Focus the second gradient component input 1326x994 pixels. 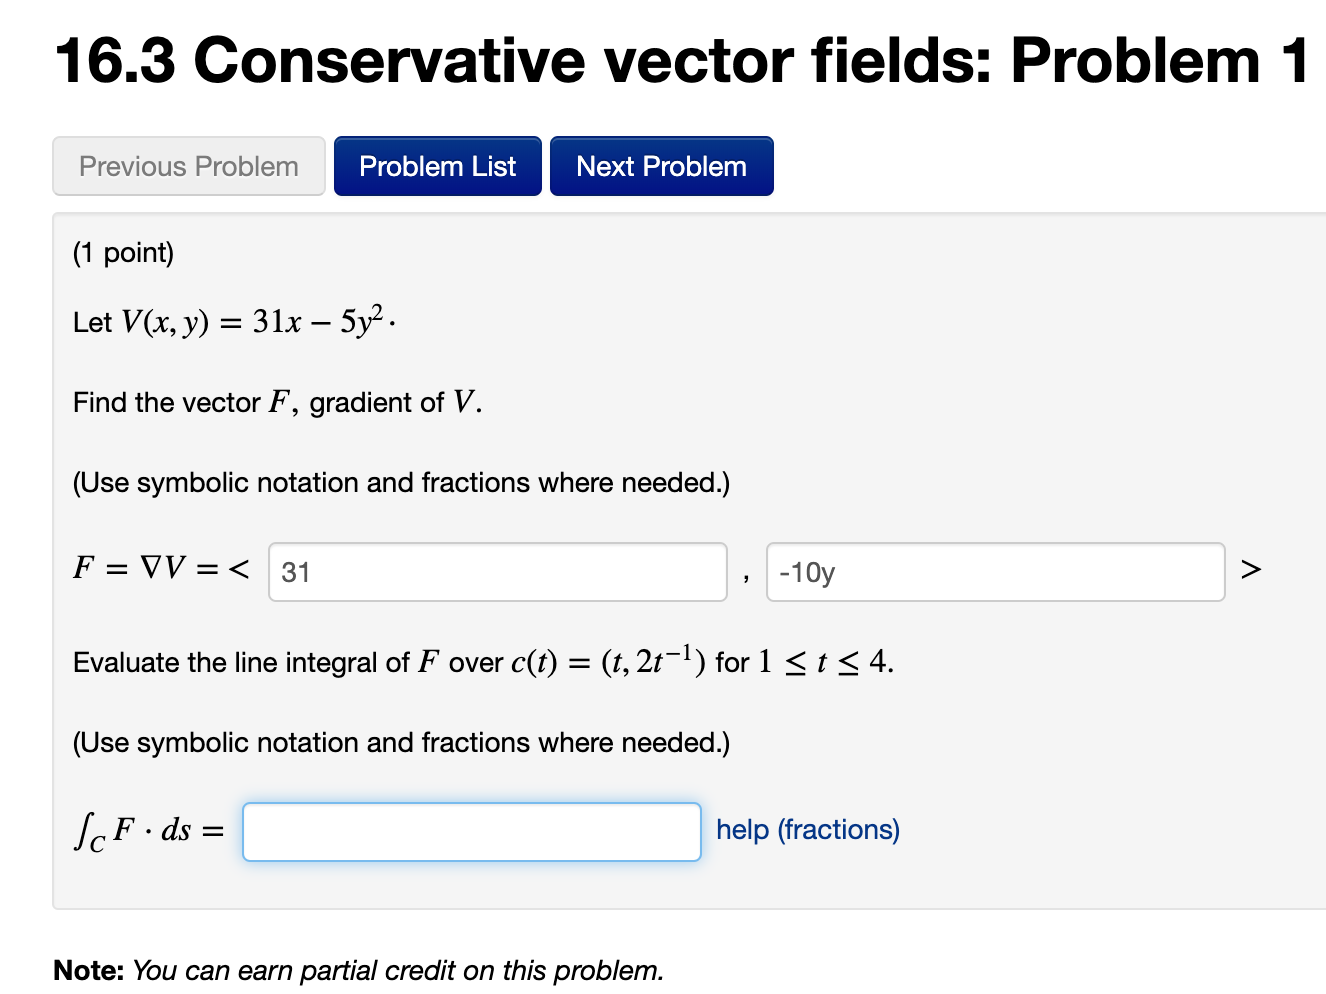click(995, 571)
